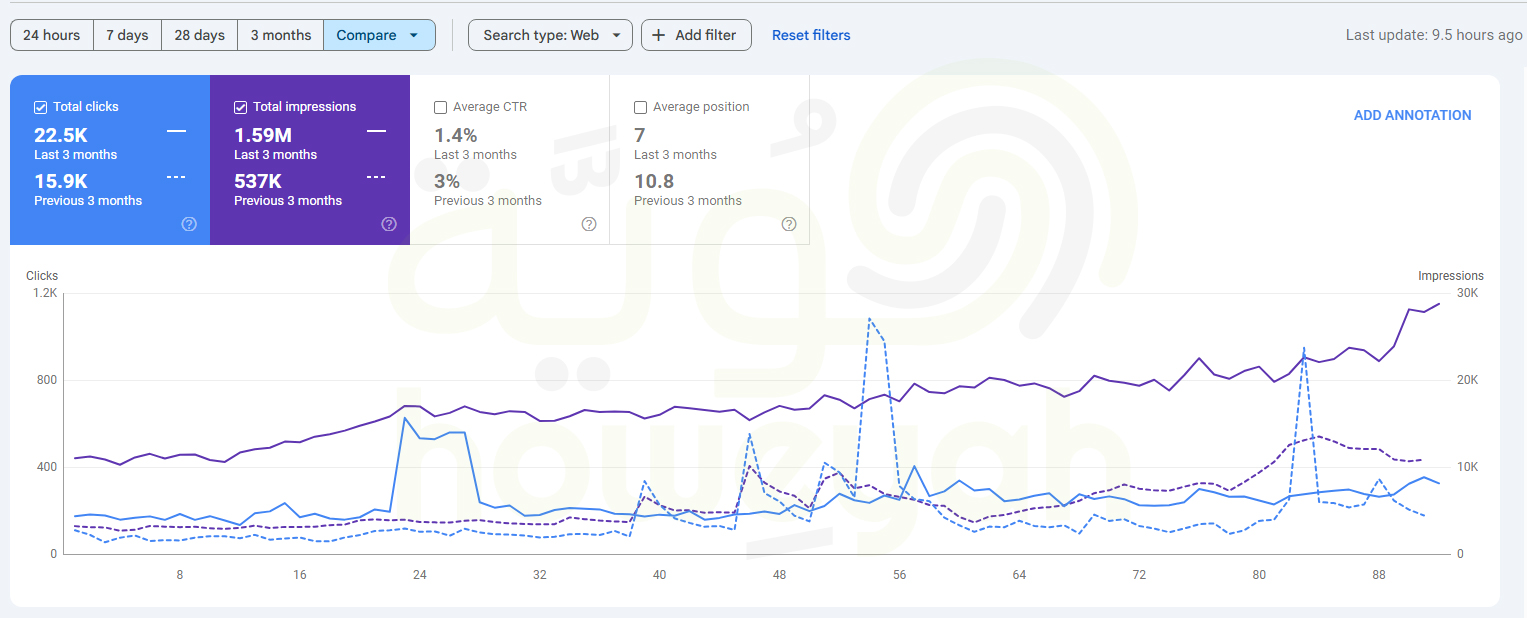Image resolution: width=1527 pixels, height=618 pixels.
Task: Uncheck the Total clicks checkbox
Action: [x=41, y=107]
